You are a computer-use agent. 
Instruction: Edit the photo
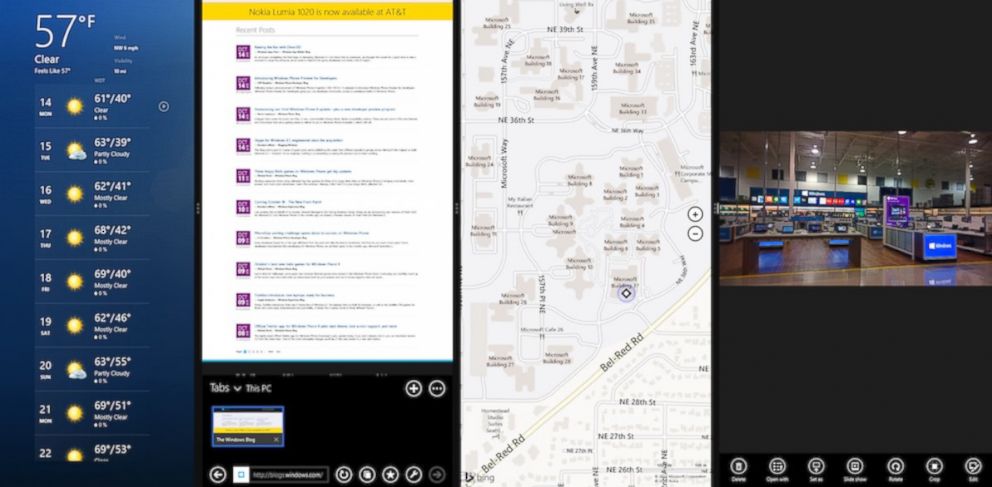click(973, 469)
